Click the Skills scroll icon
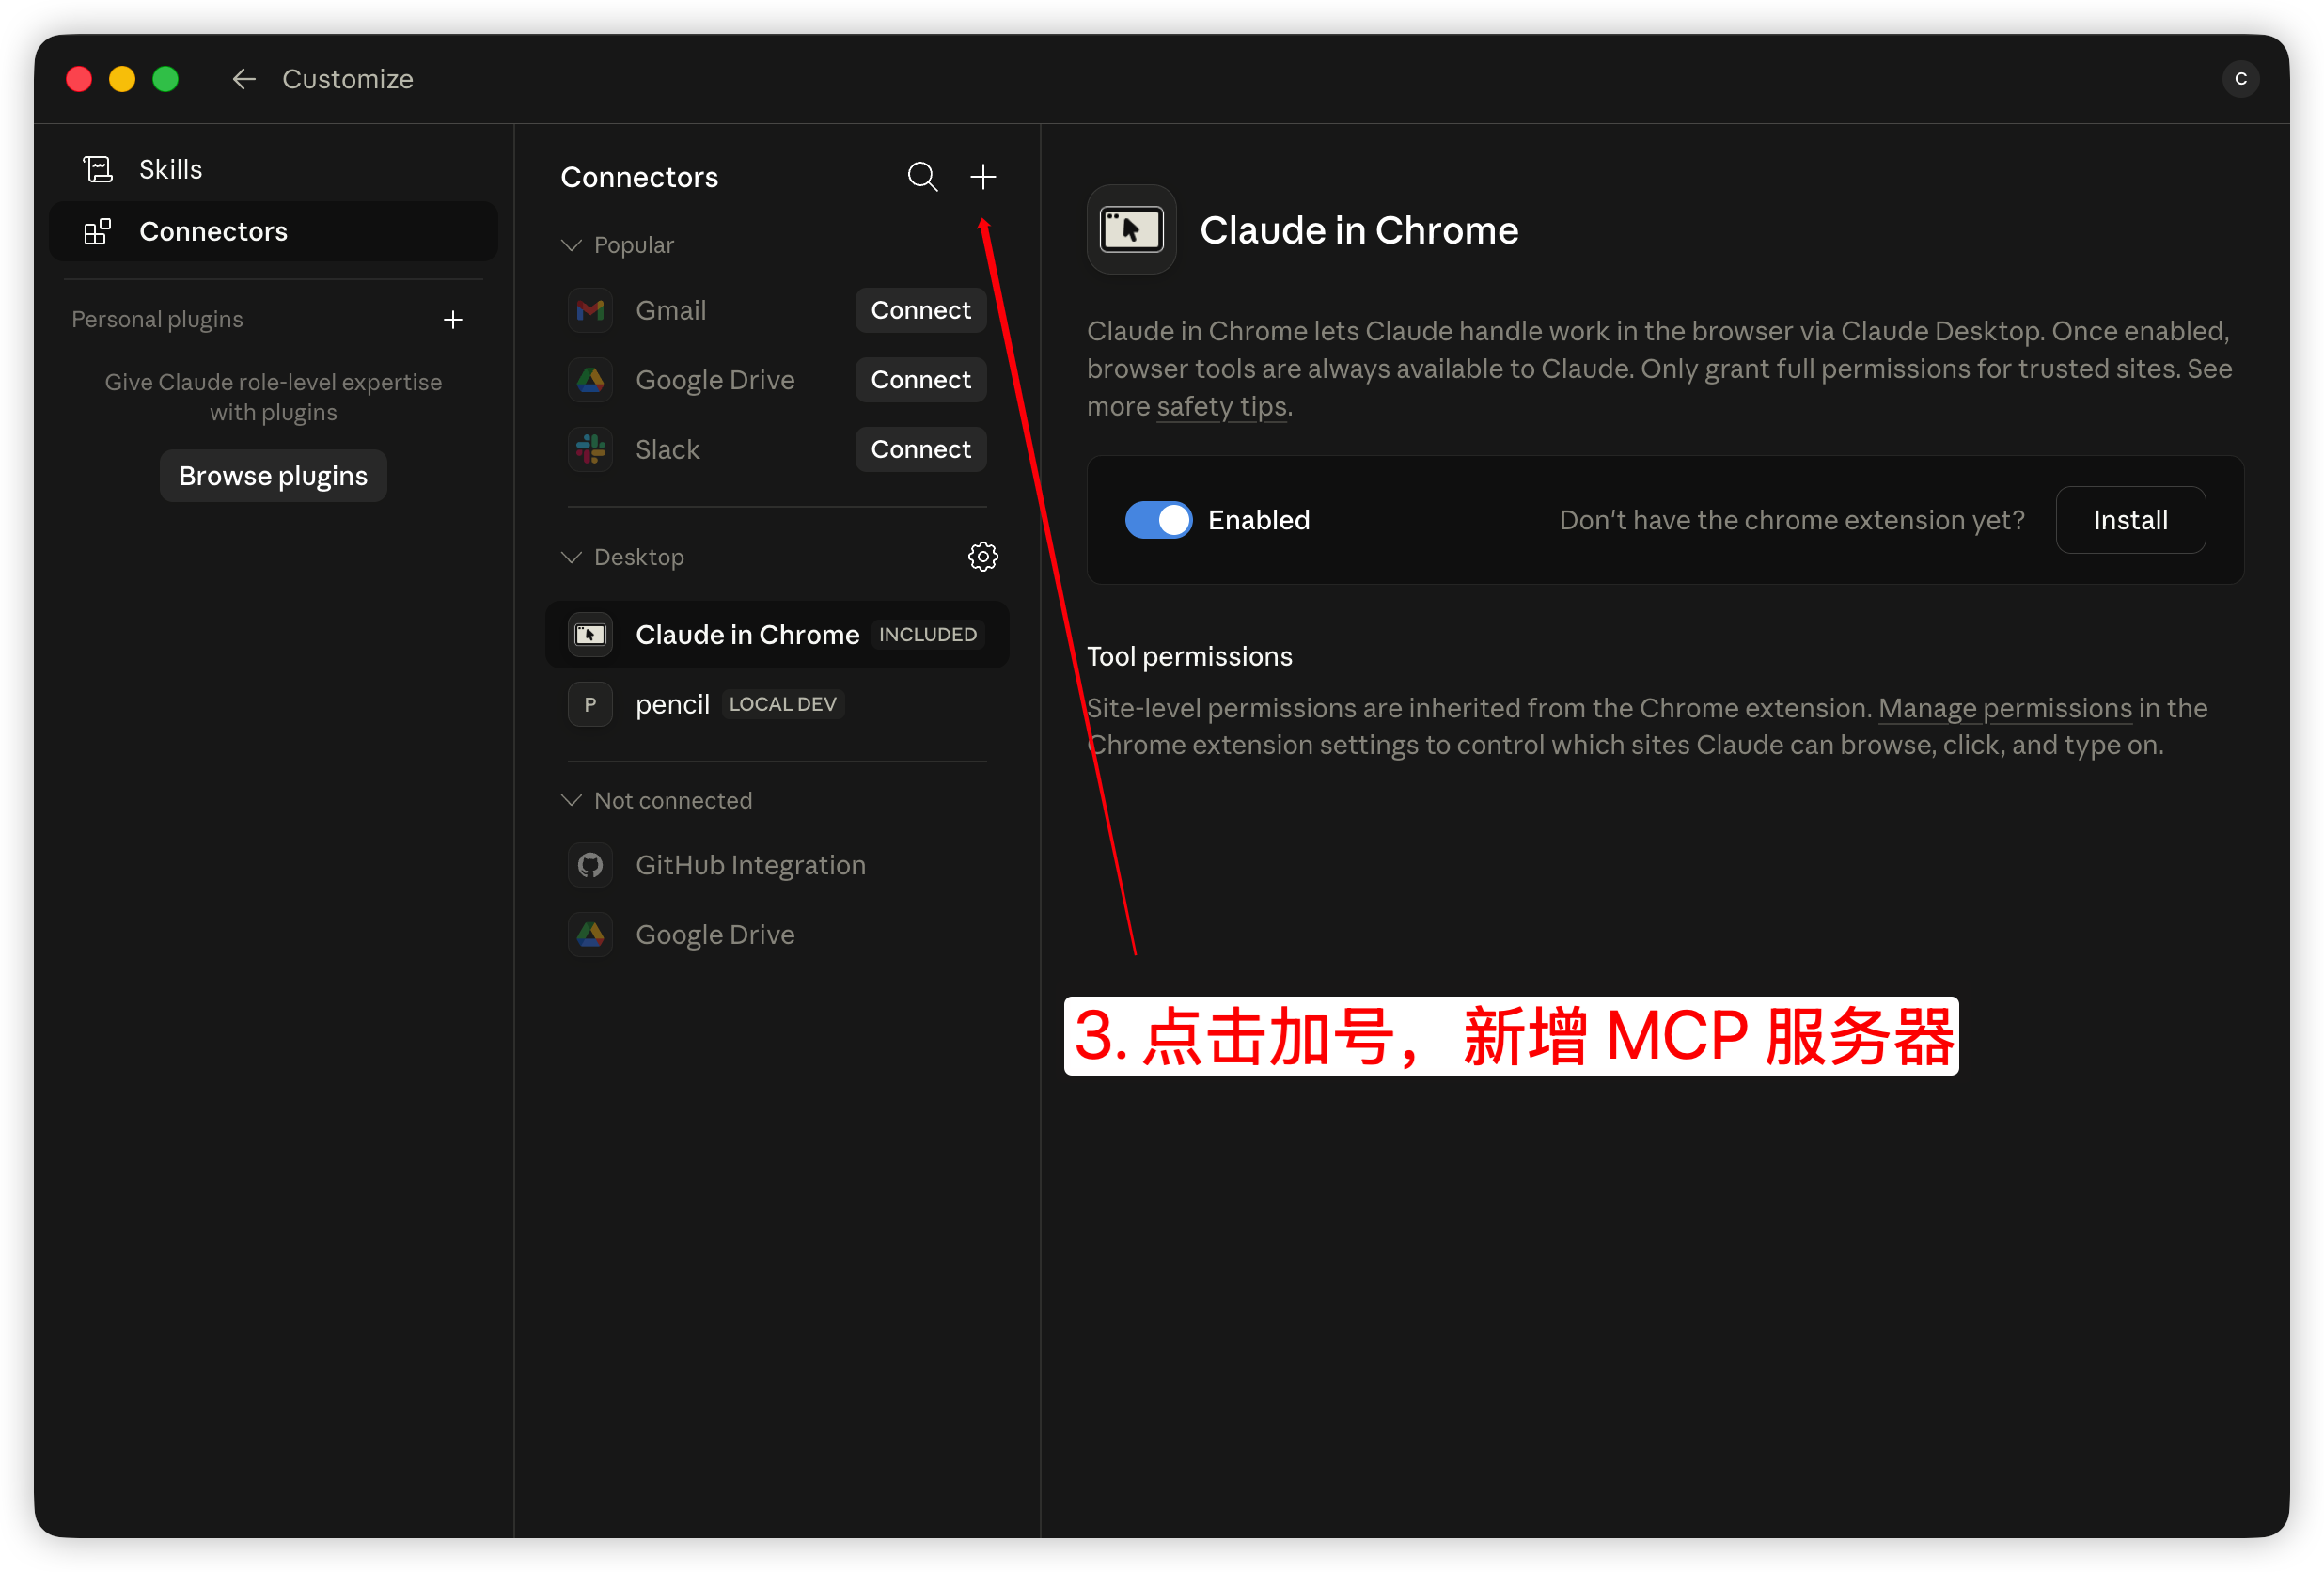 click(x=98, y=170)
